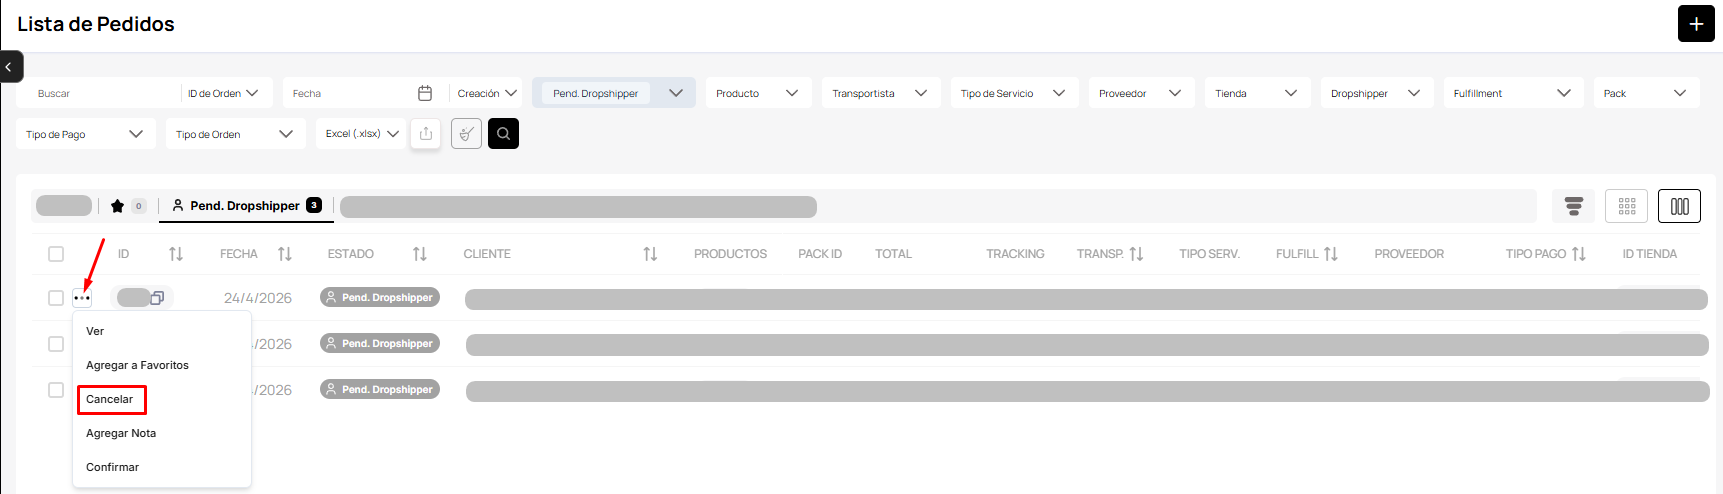The height and width of the screenshot is (494, 1723).
Task: Sort by FULFILL column arrows
Action: [x=1331, y=254]
